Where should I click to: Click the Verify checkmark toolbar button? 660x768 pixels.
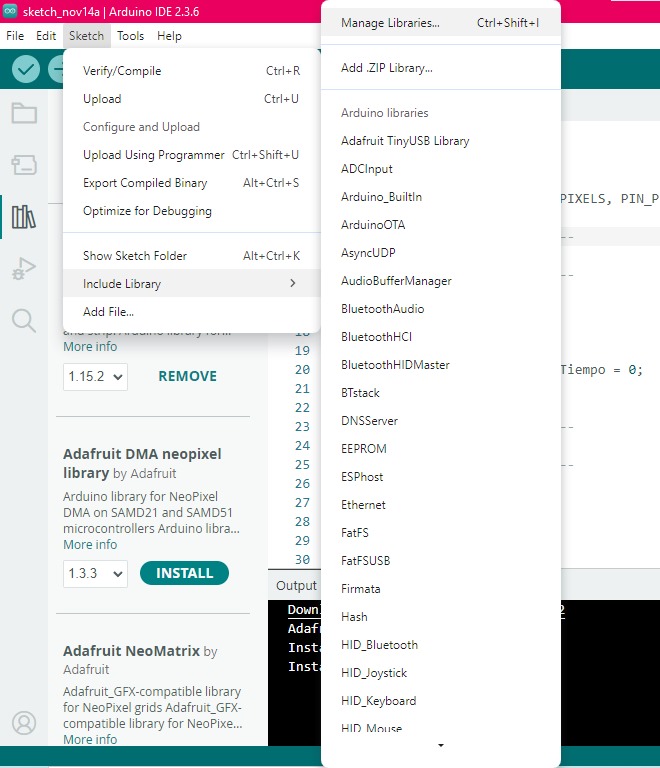click(x=26, y=69)
